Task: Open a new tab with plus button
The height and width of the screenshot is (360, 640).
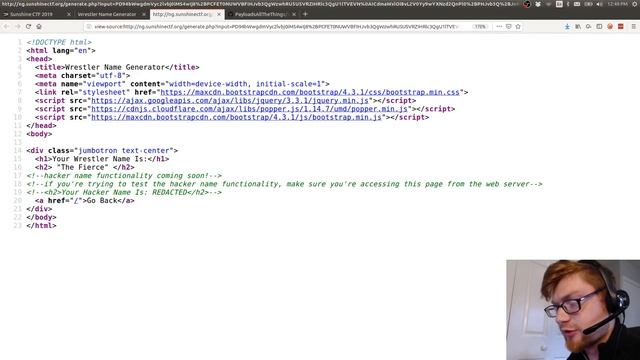Action: point(305,14)
